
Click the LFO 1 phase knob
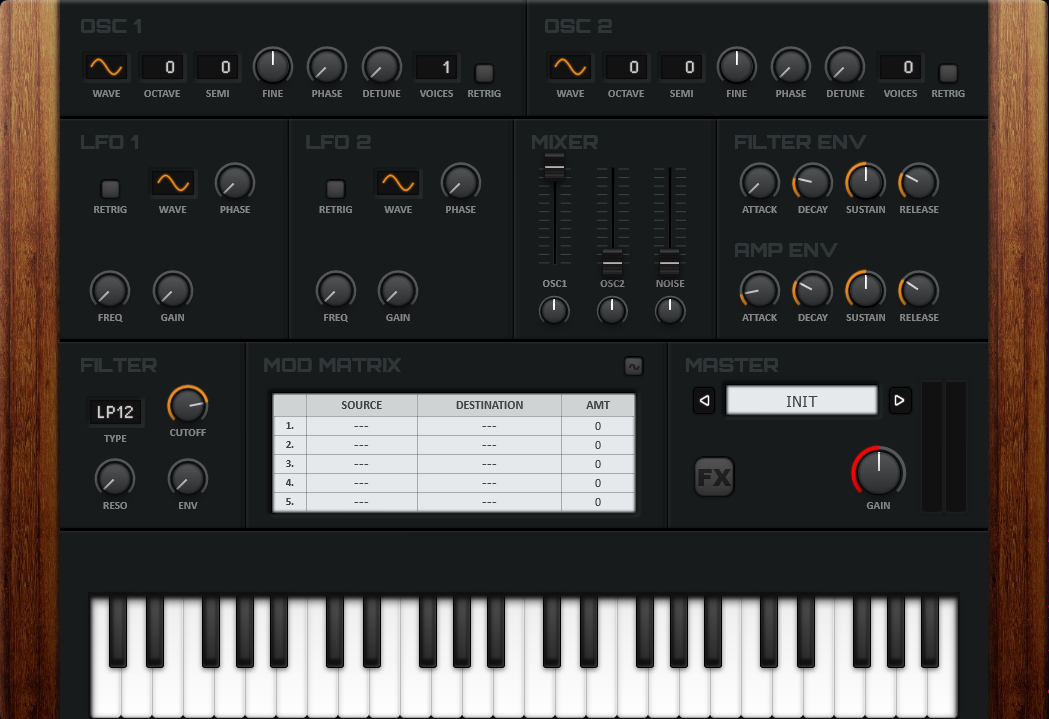coord(235,183)
